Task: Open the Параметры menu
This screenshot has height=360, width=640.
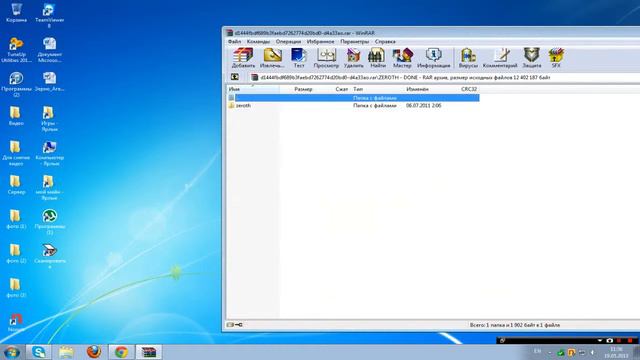Action: pos(355,42)
